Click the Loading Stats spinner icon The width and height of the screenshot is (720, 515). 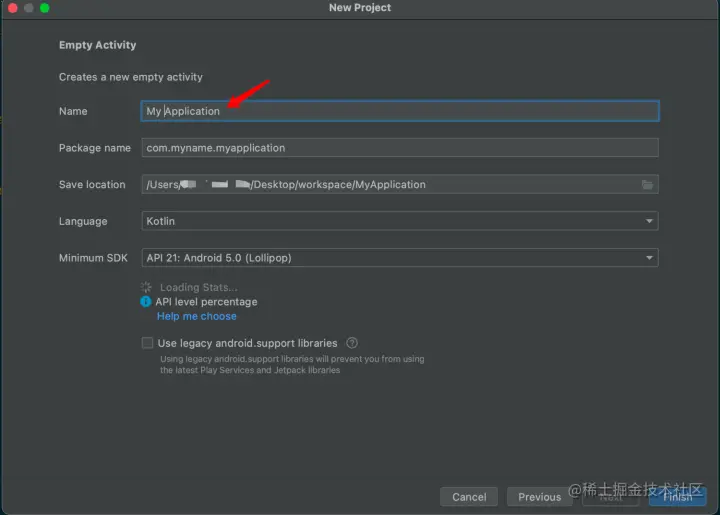coord(147,287)
